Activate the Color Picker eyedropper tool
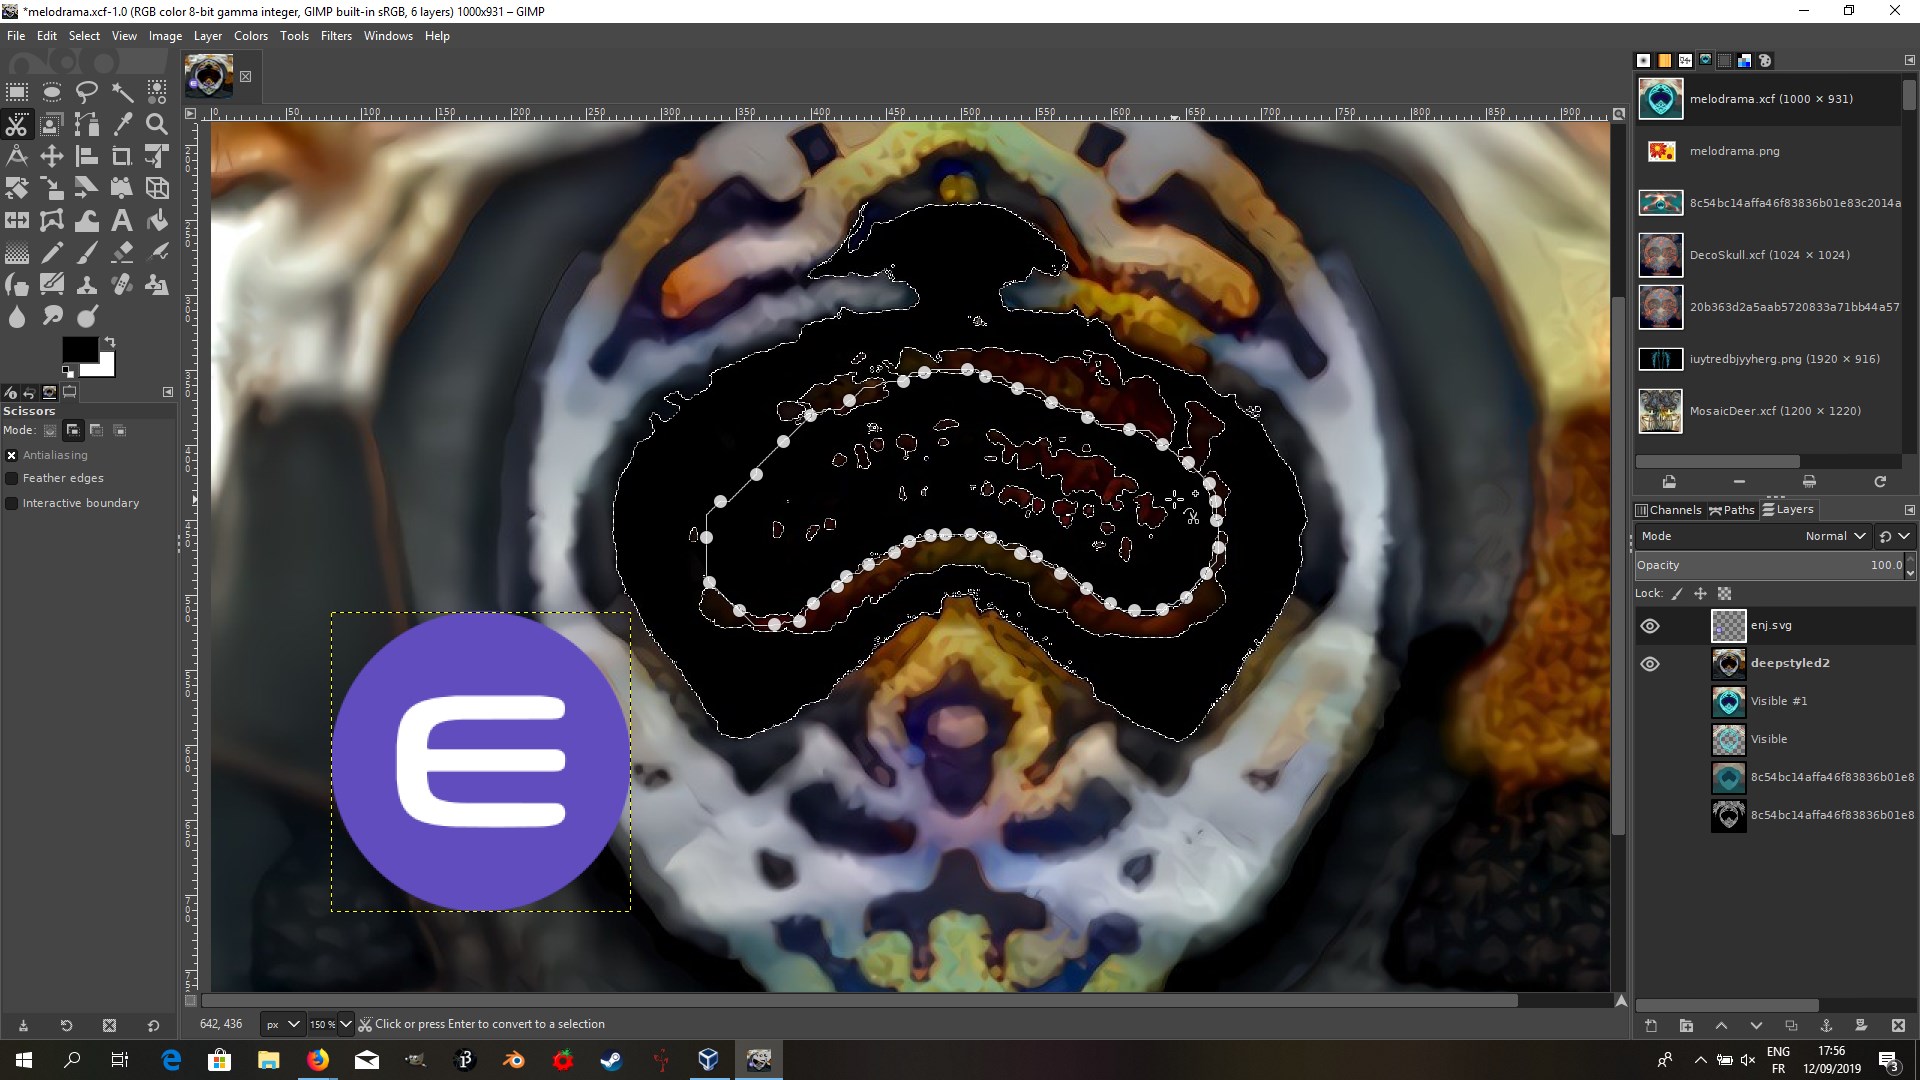This screenshot has height=1080, width=1920. [x=122, y=124]
